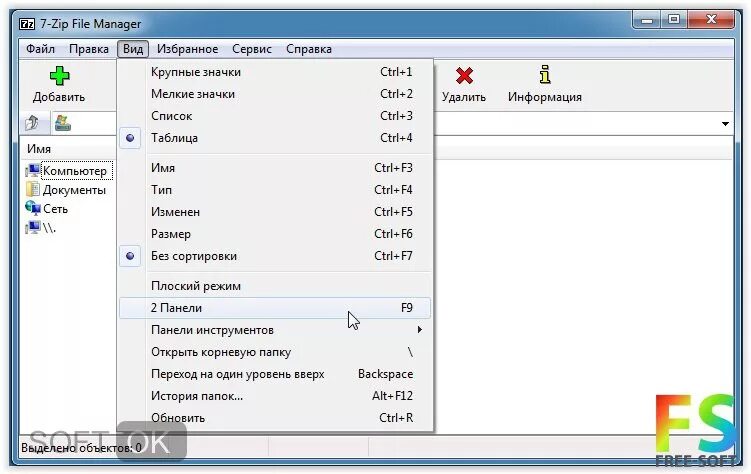Choose Мелкие значки view mode
The width and height of the screenshot is (751, 474).
pos(275,94)
